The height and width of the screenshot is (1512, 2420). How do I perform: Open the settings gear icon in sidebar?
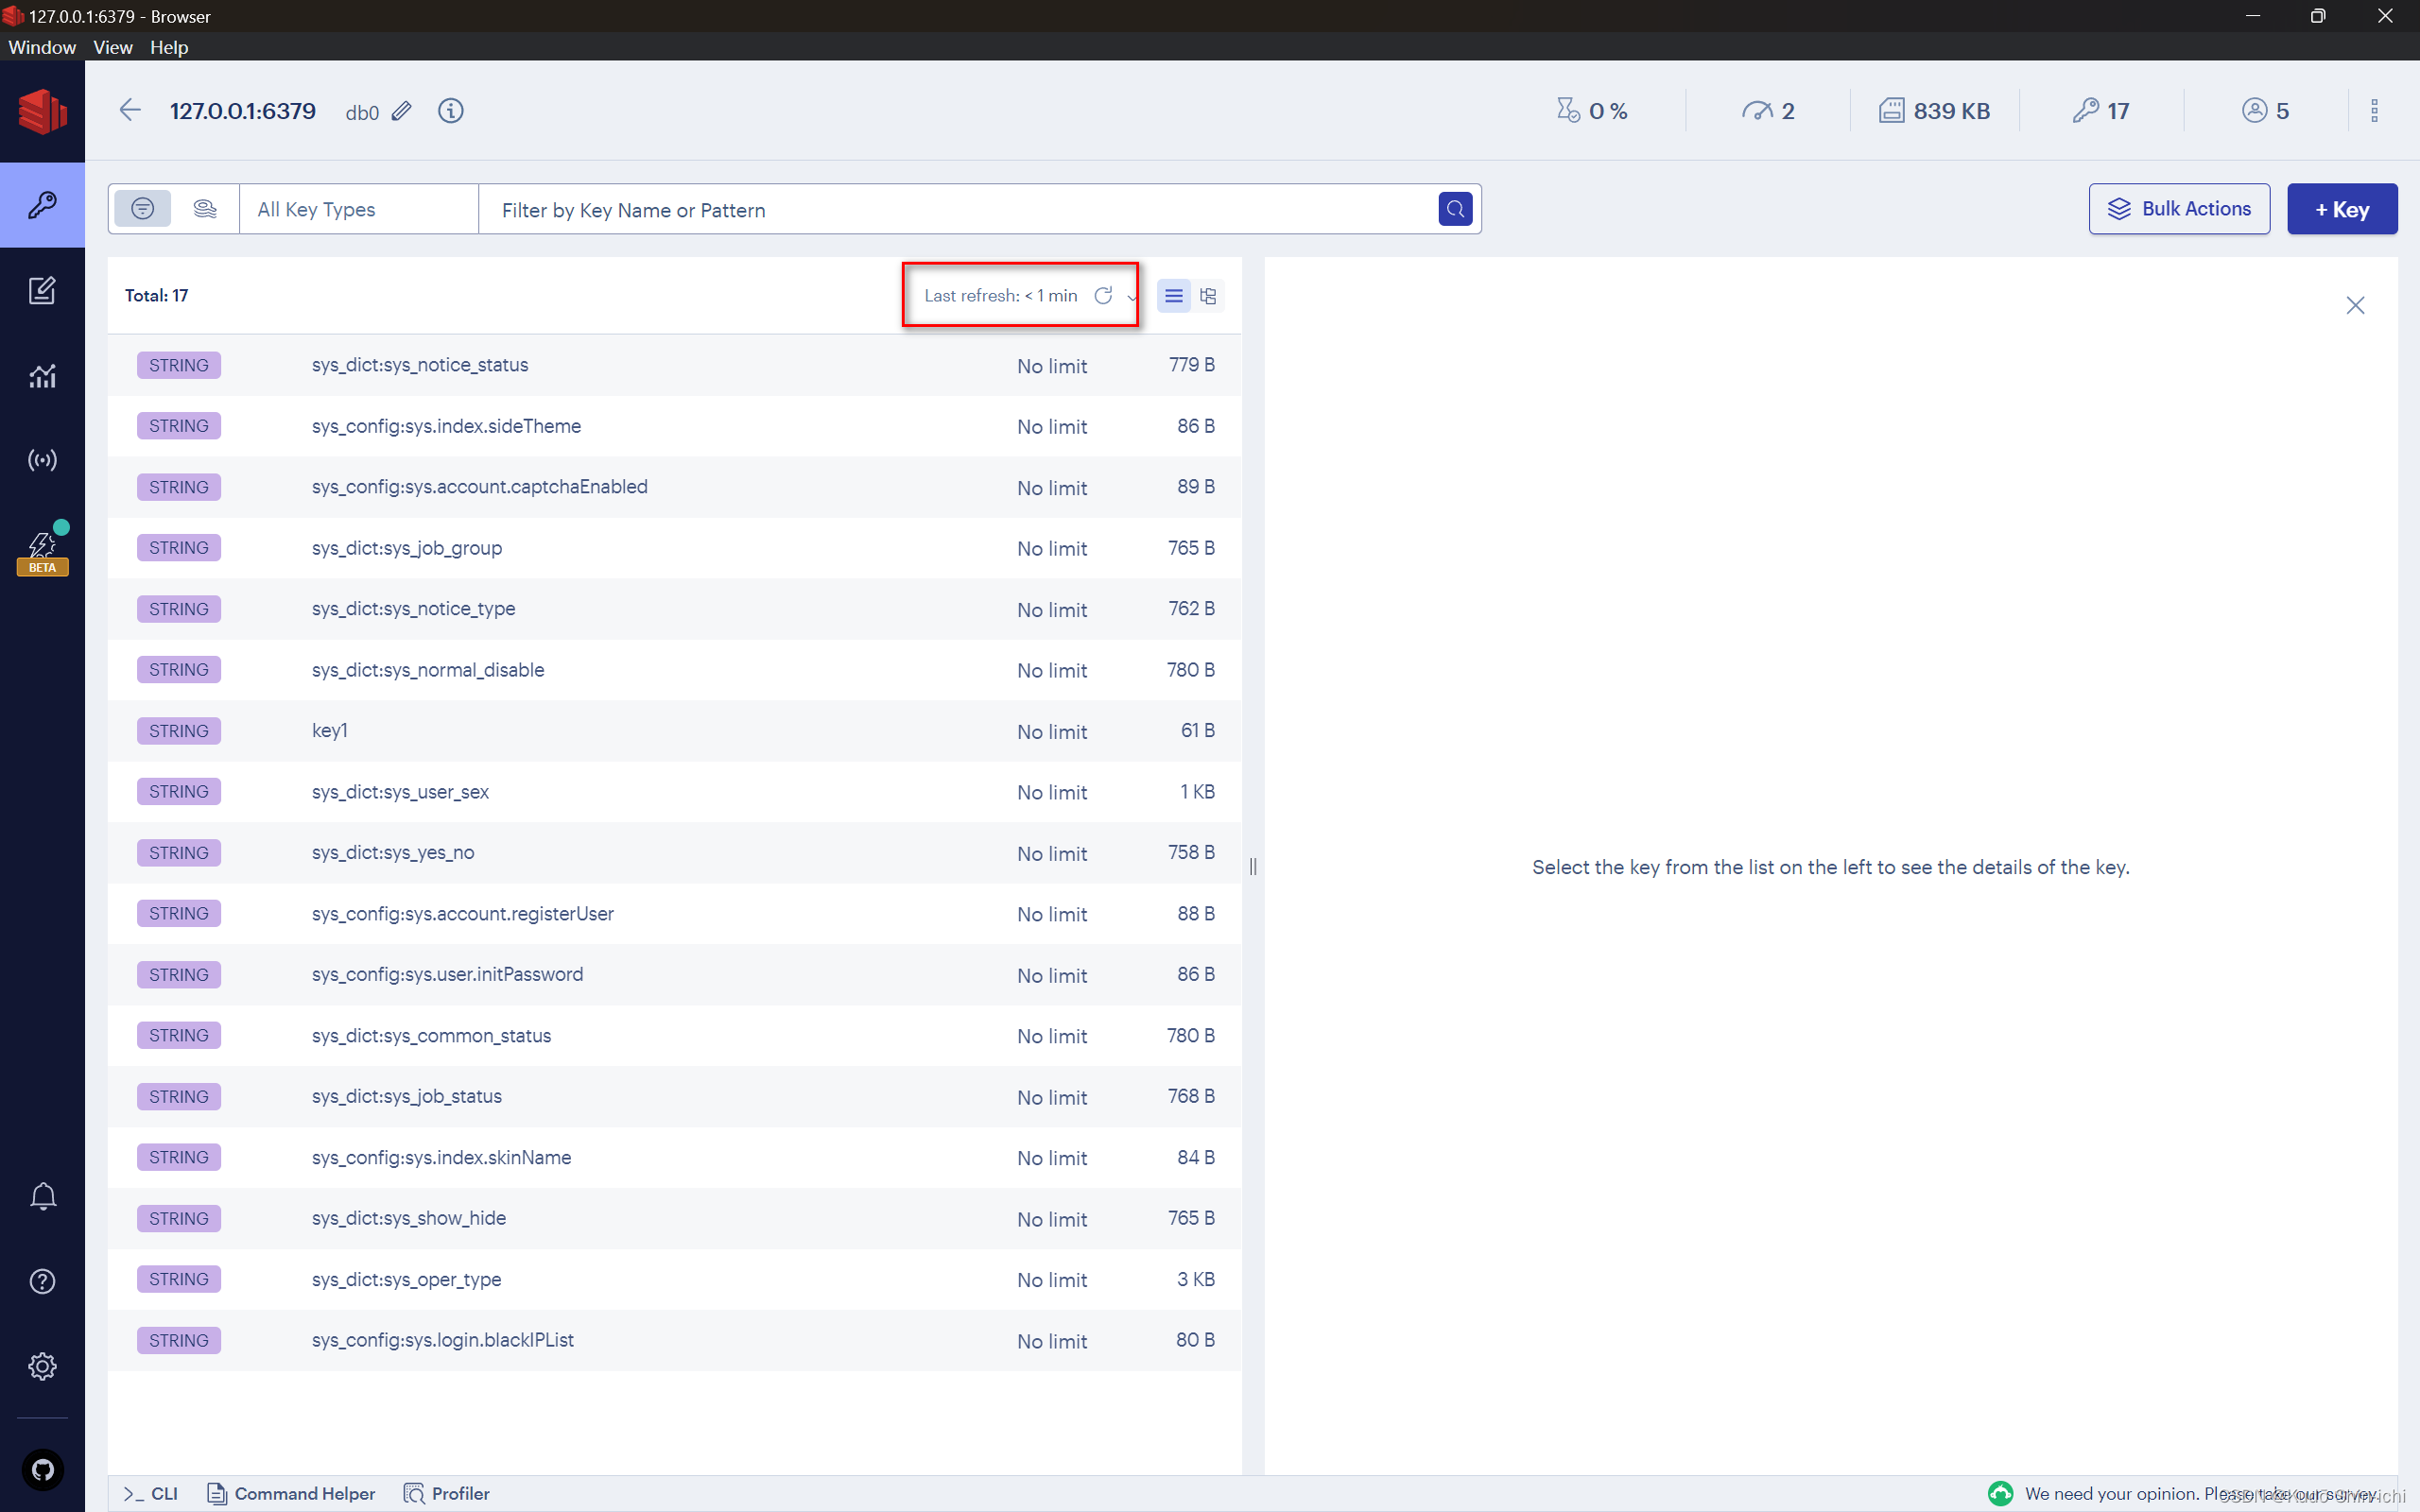pos(42,1366)
